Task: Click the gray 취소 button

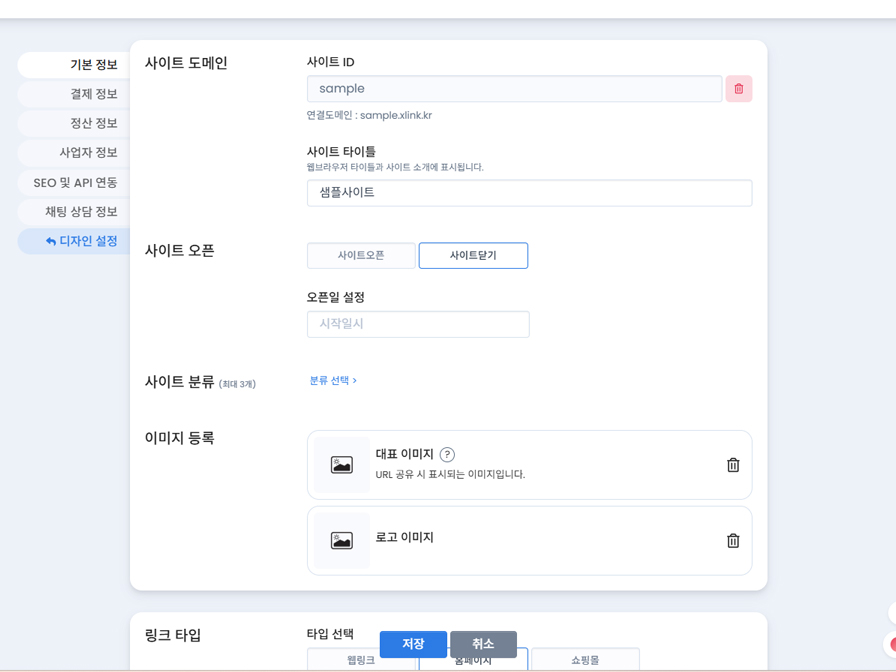Action: pos(483,644)
